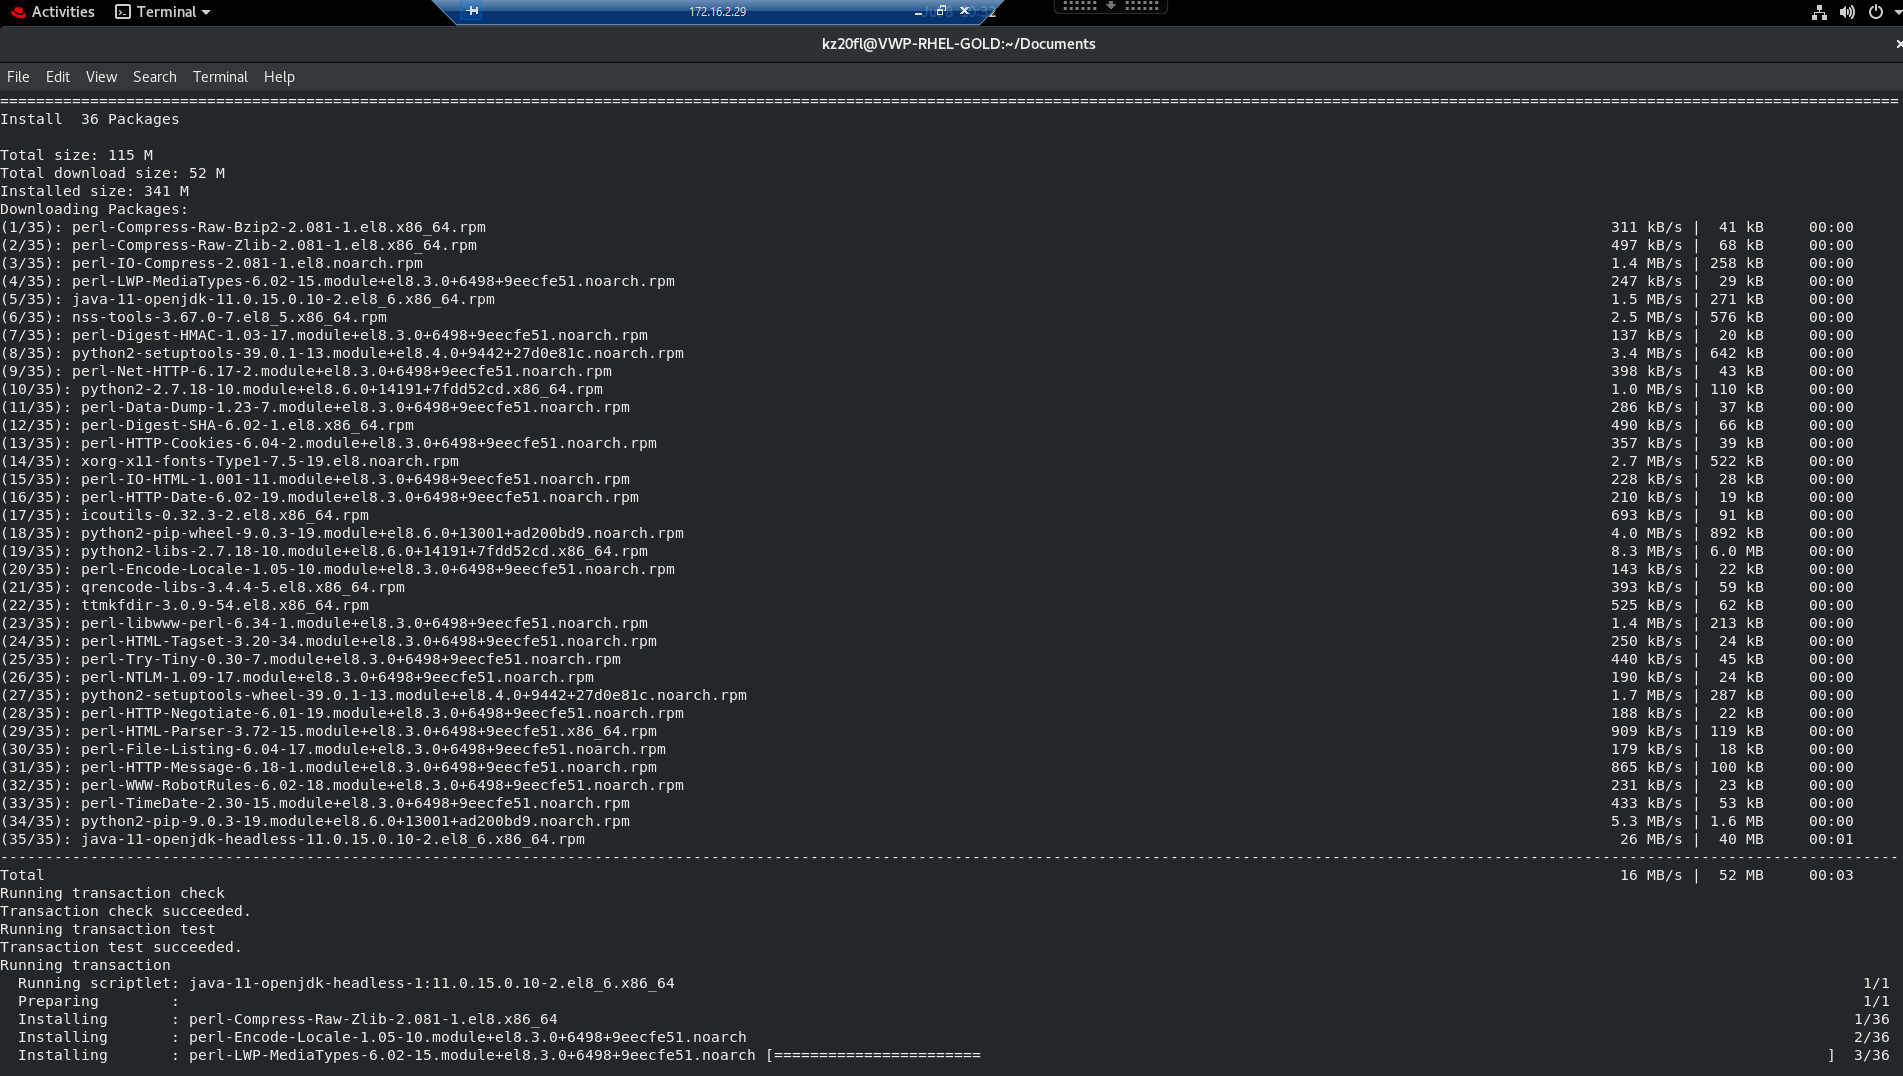
Task: Close the 172.16.2.29 remote session
Action: pos(964,11)
